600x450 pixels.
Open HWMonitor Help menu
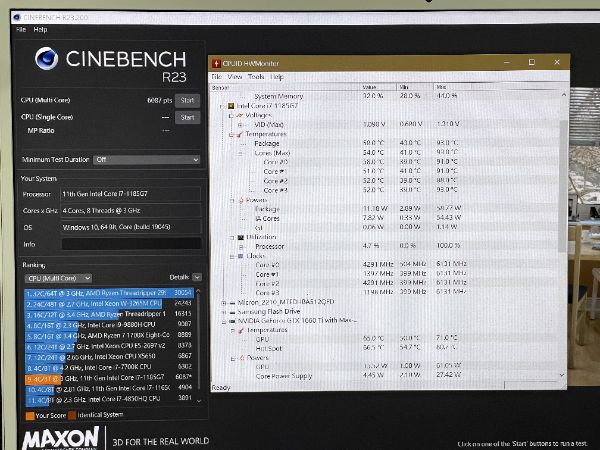click(x=277, y=77)
